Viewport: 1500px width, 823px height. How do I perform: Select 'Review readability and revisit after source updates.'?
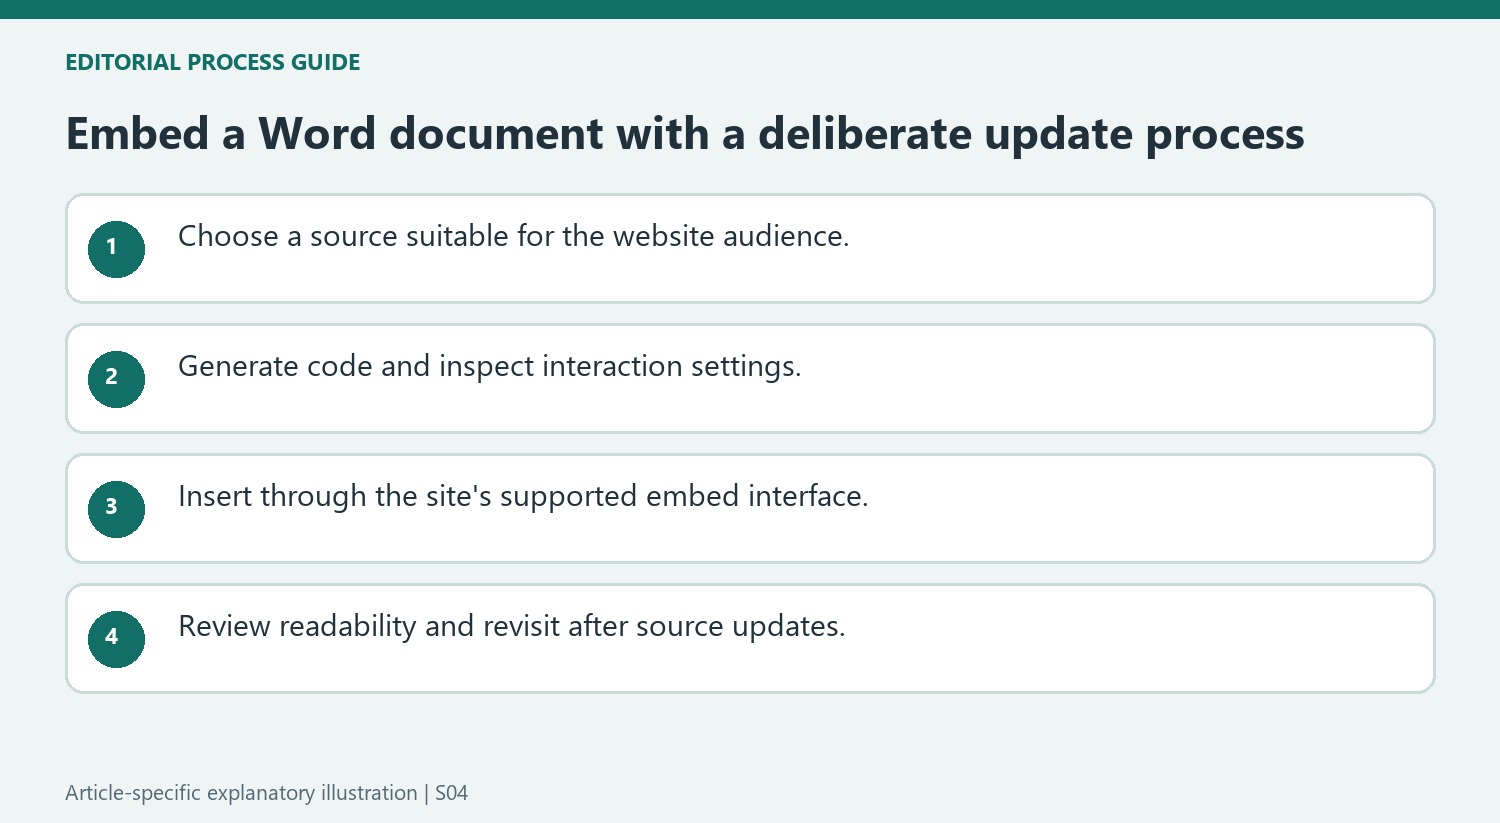point(511,626)
